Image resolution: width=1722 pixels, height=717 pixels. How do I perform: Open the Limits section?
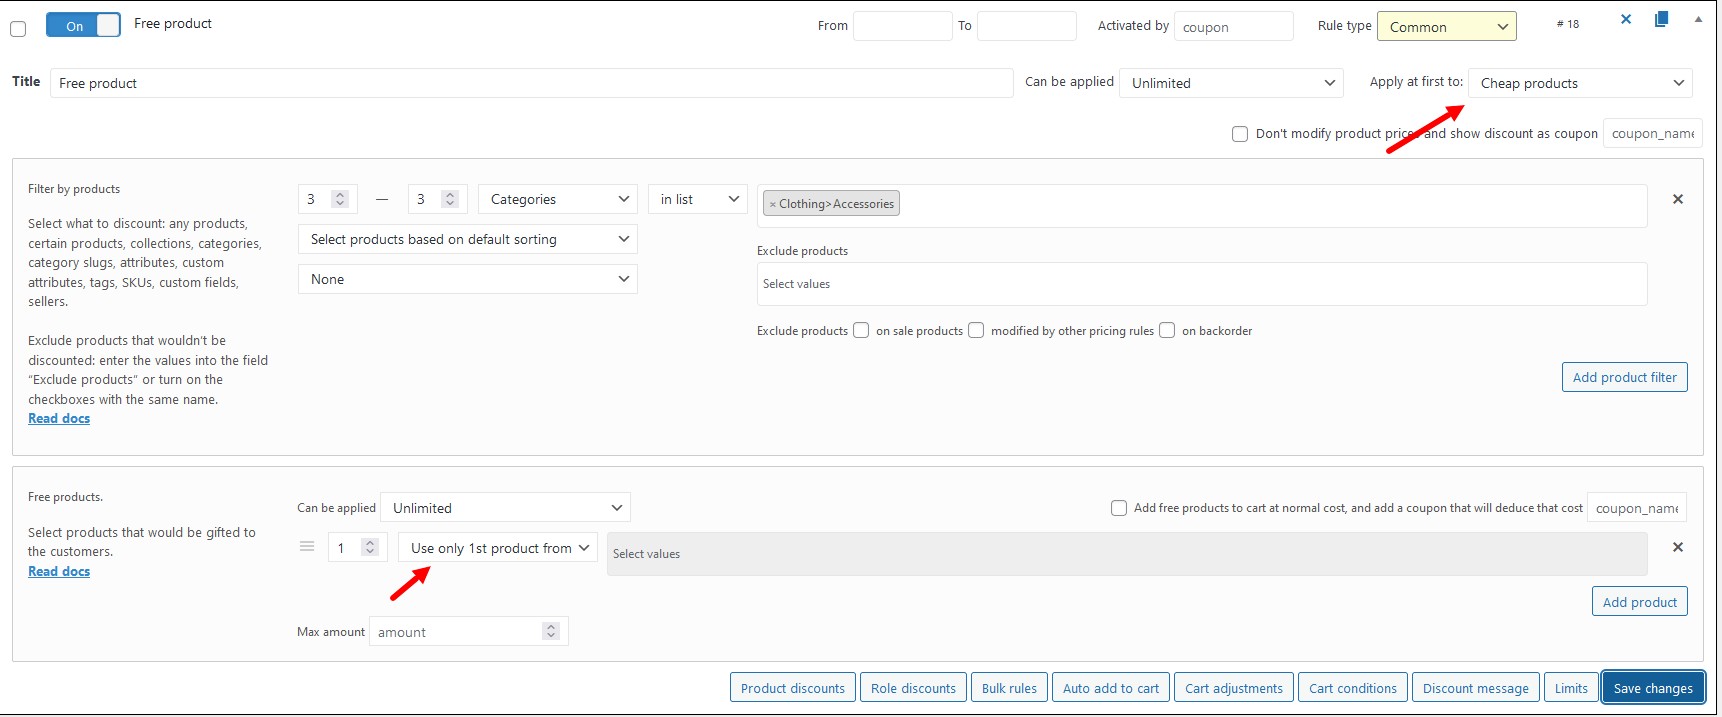click(x=1571, y=688)
